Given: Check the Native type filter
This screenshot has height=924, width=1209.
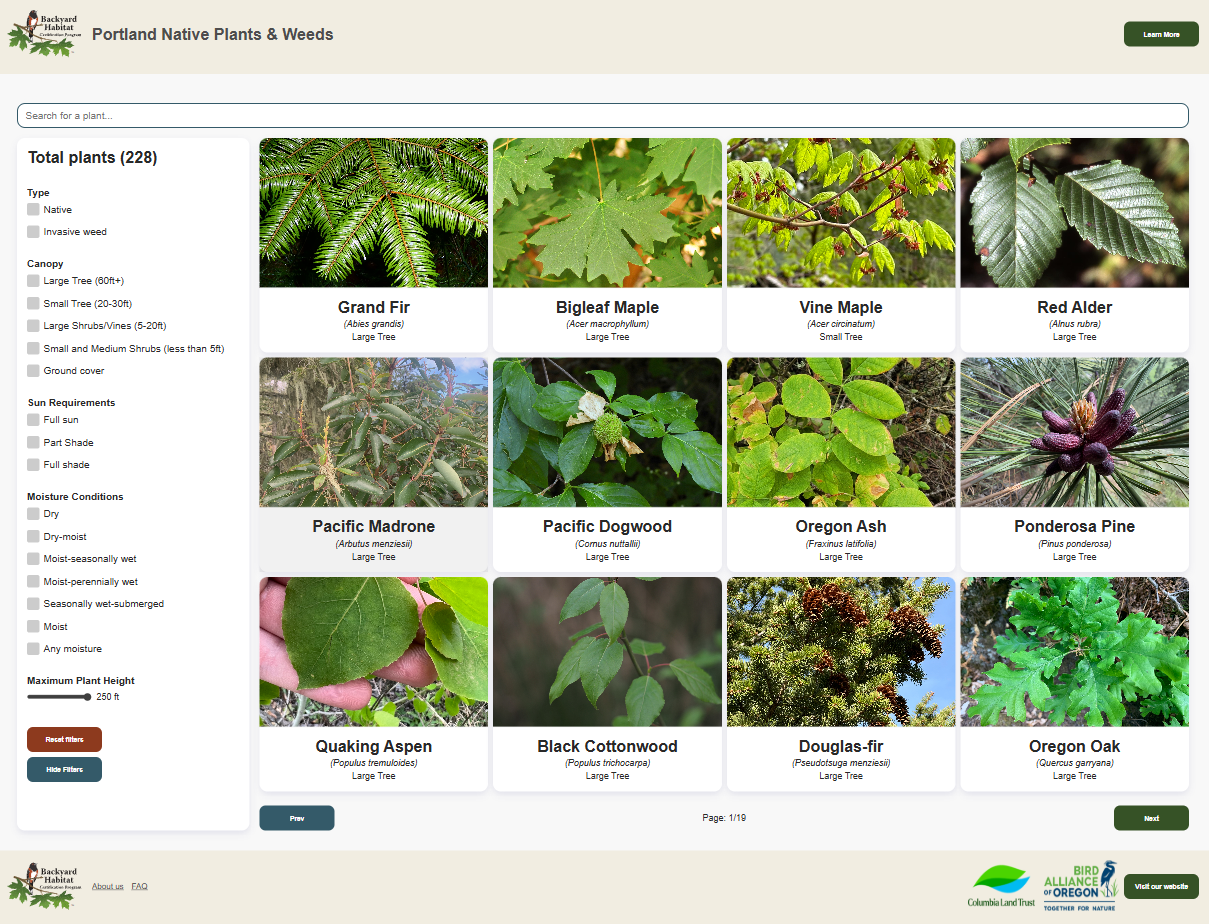Looking at the screenshot, I should point(33,210).
